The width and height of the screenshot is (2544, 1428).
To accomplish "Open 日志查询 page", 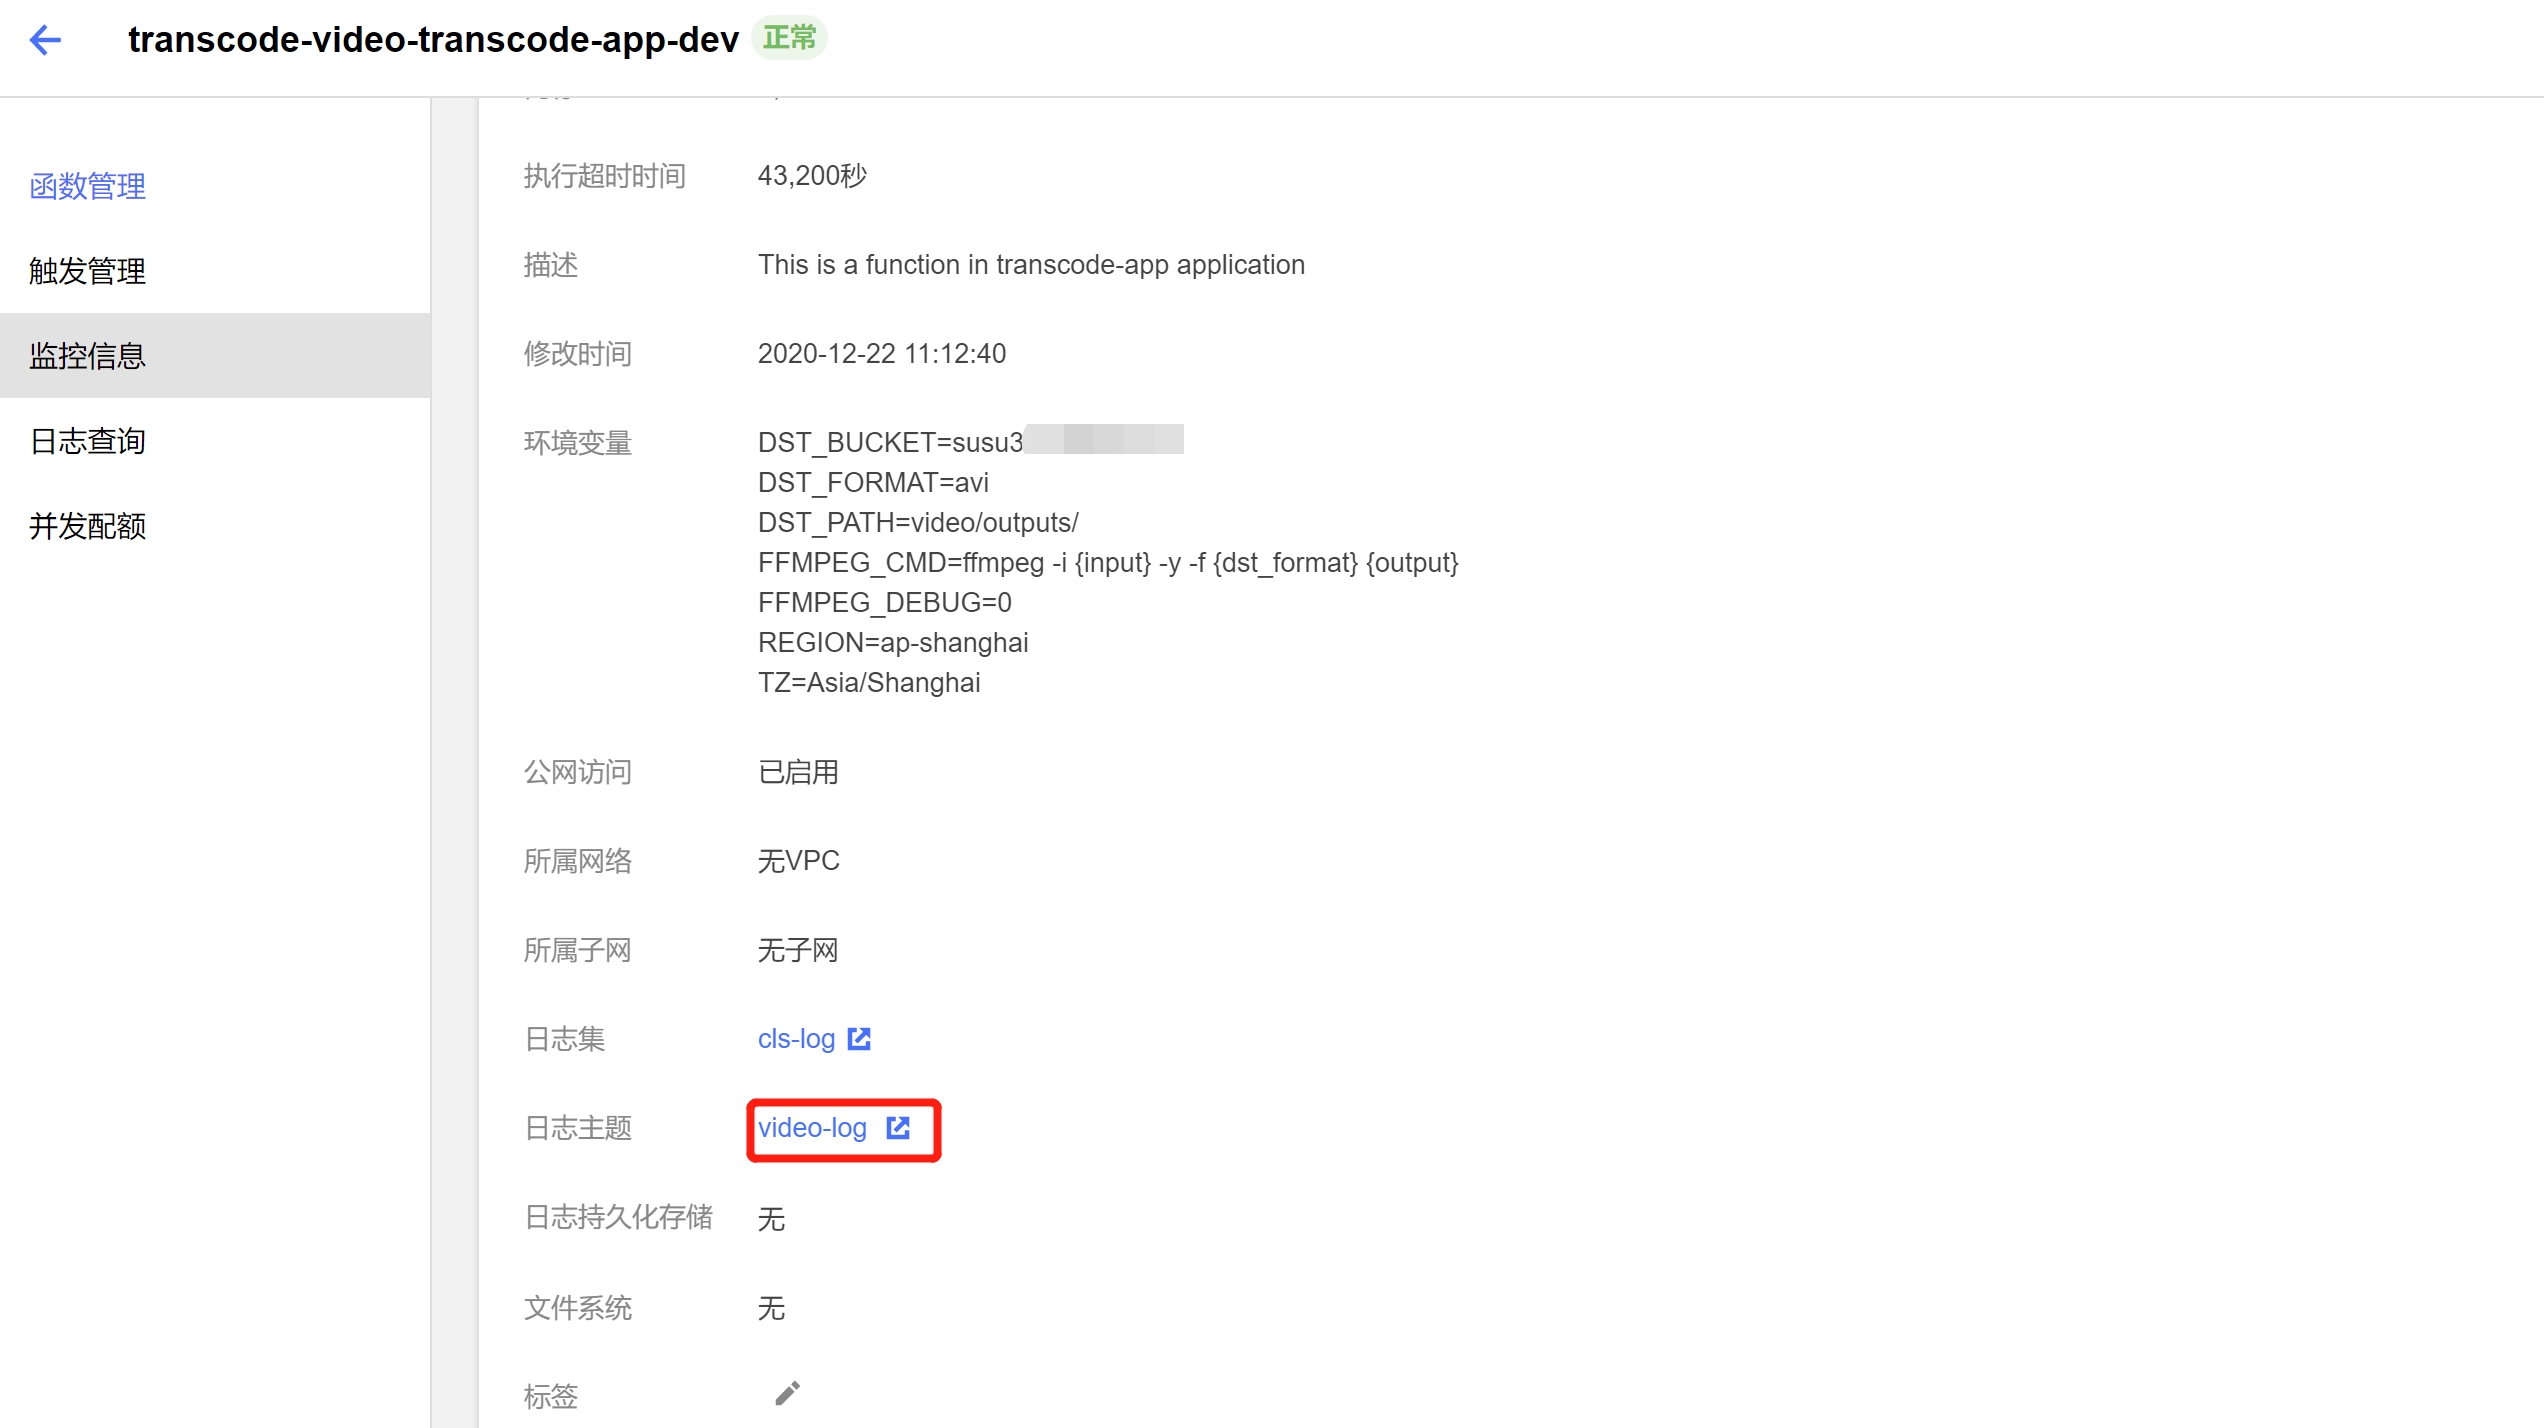I will click(88, 441).
